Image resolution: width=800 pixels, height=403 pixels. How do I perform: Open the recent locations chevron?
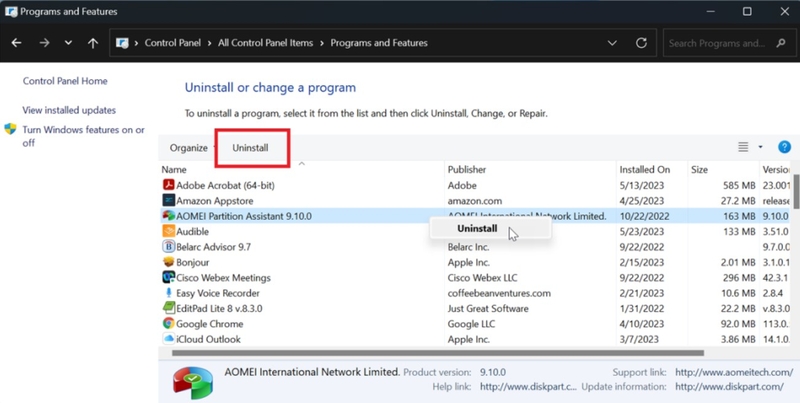pyautogui.click(x=68, y=43)
